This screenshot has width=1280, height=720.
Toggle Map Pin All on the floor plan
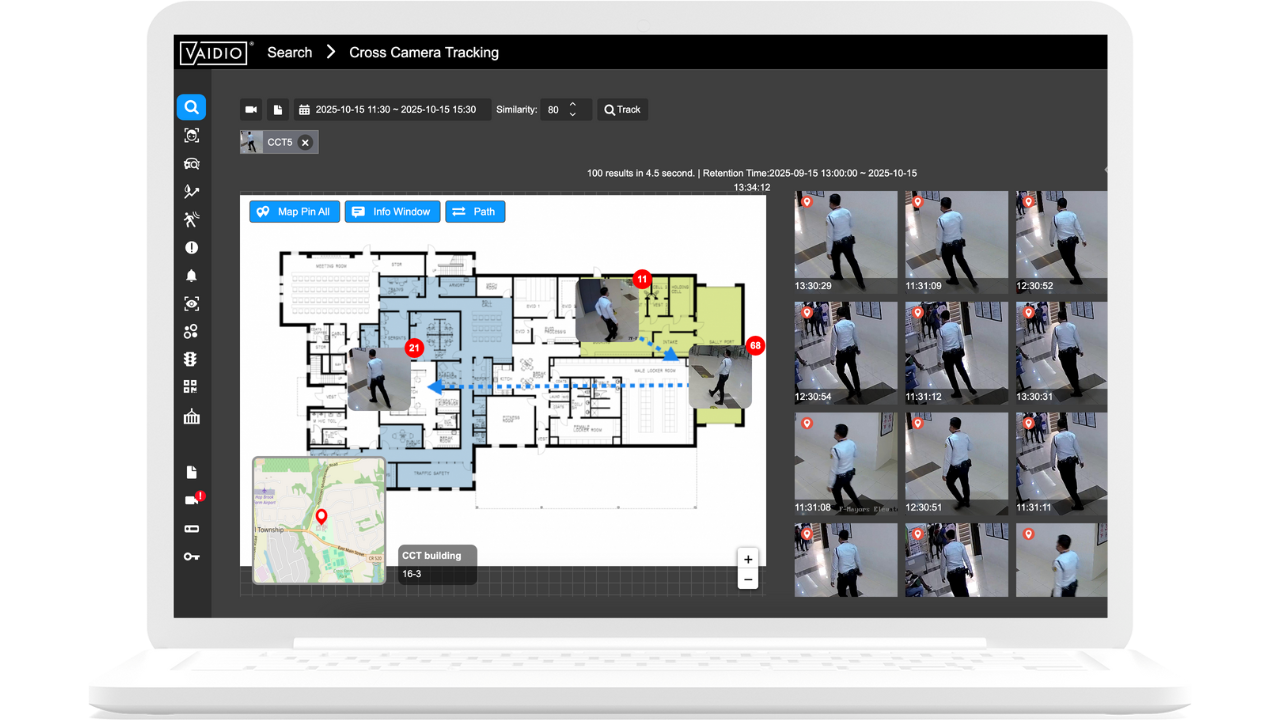[294, 212]
